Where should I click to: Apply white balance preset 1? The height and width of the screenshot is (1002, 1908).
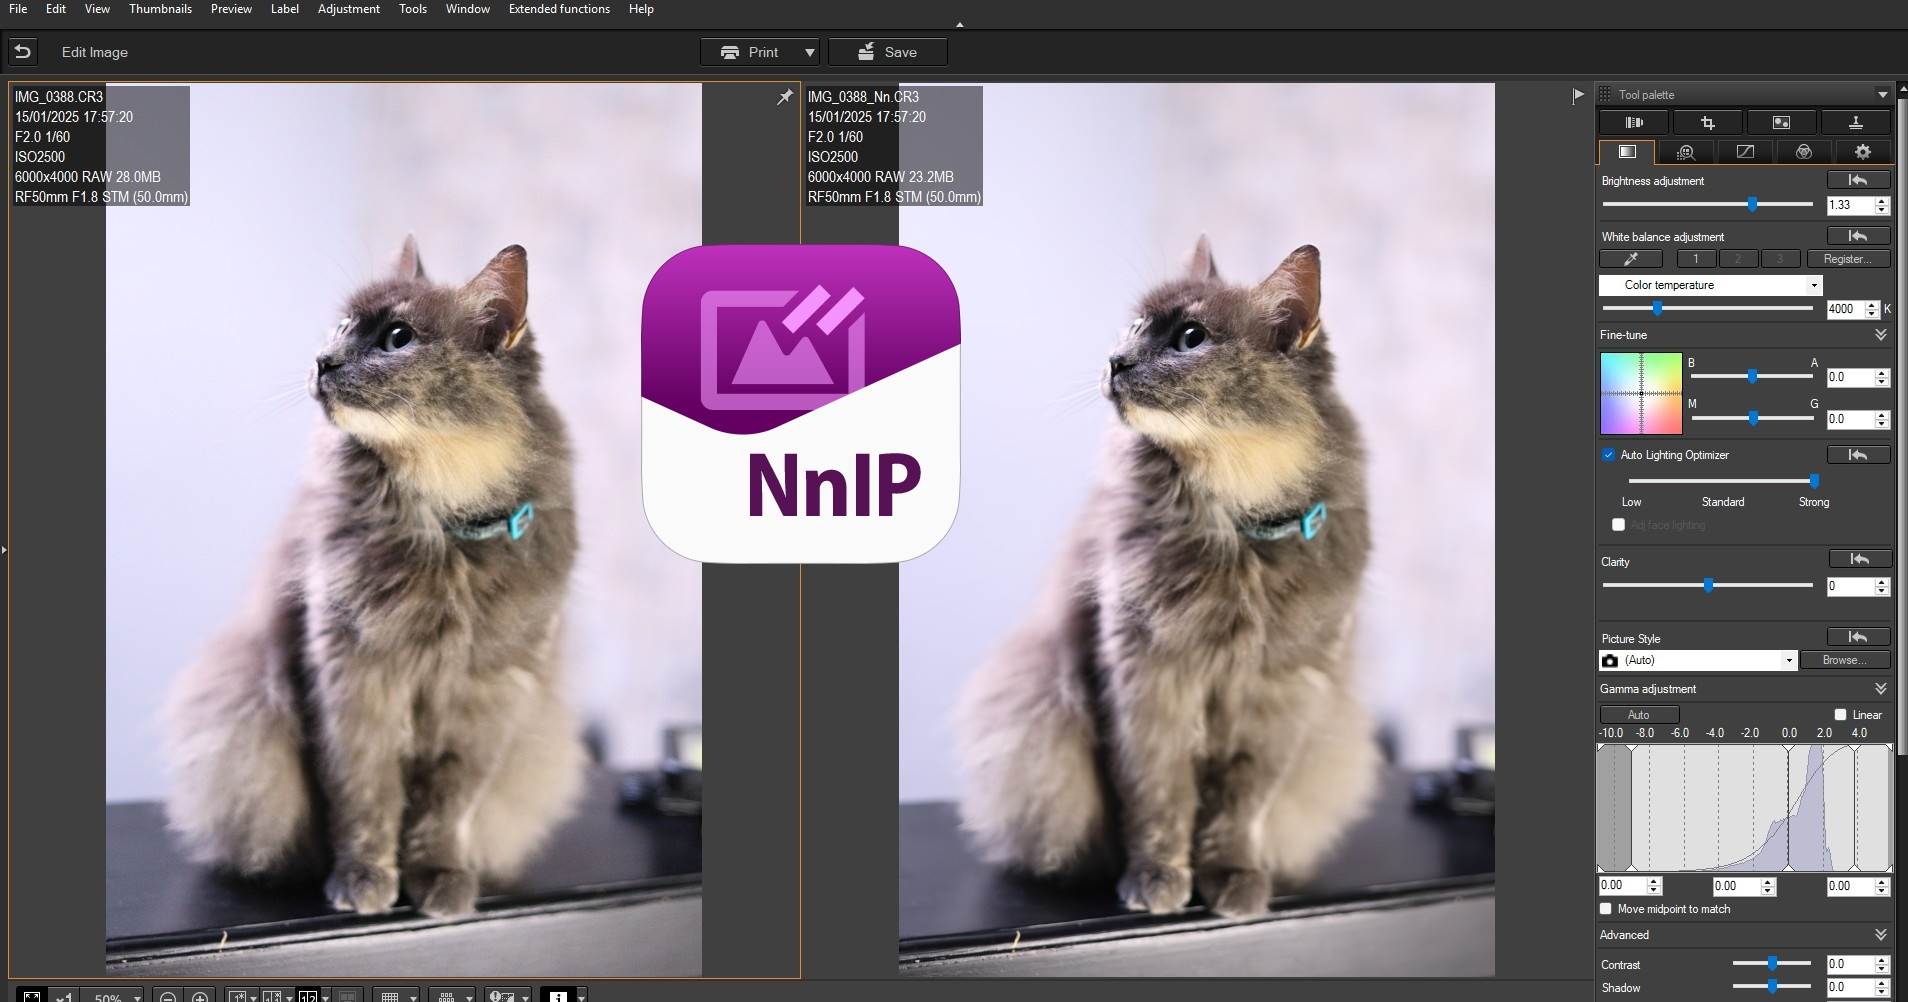coord(1696,259)
